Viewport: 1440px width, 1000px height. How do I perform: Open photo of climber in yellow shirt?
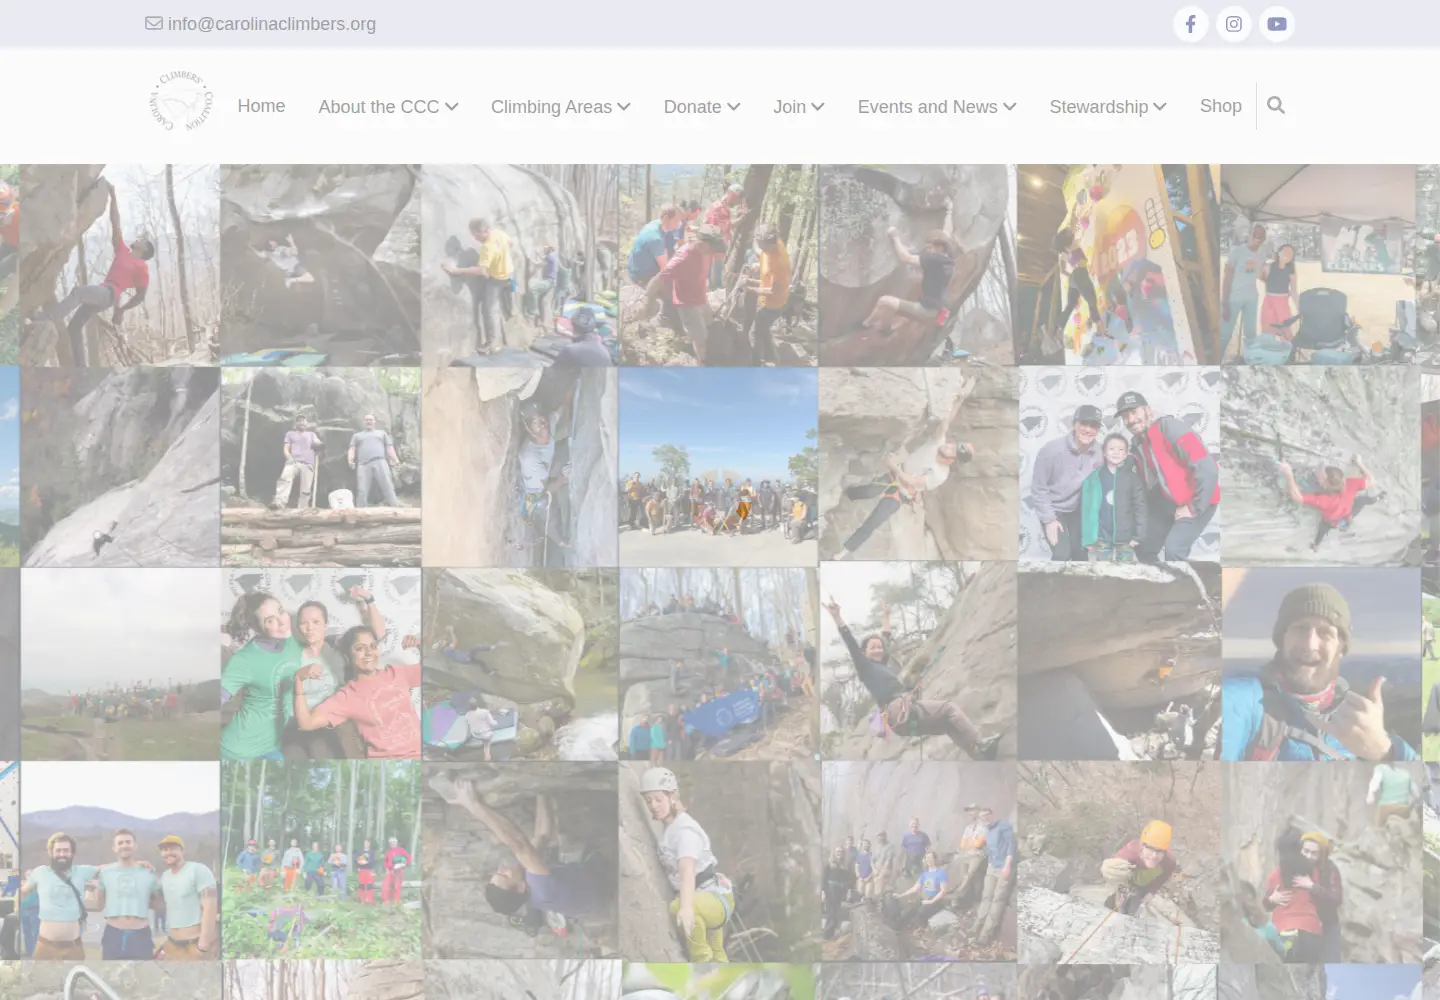[x=519, y=265]
